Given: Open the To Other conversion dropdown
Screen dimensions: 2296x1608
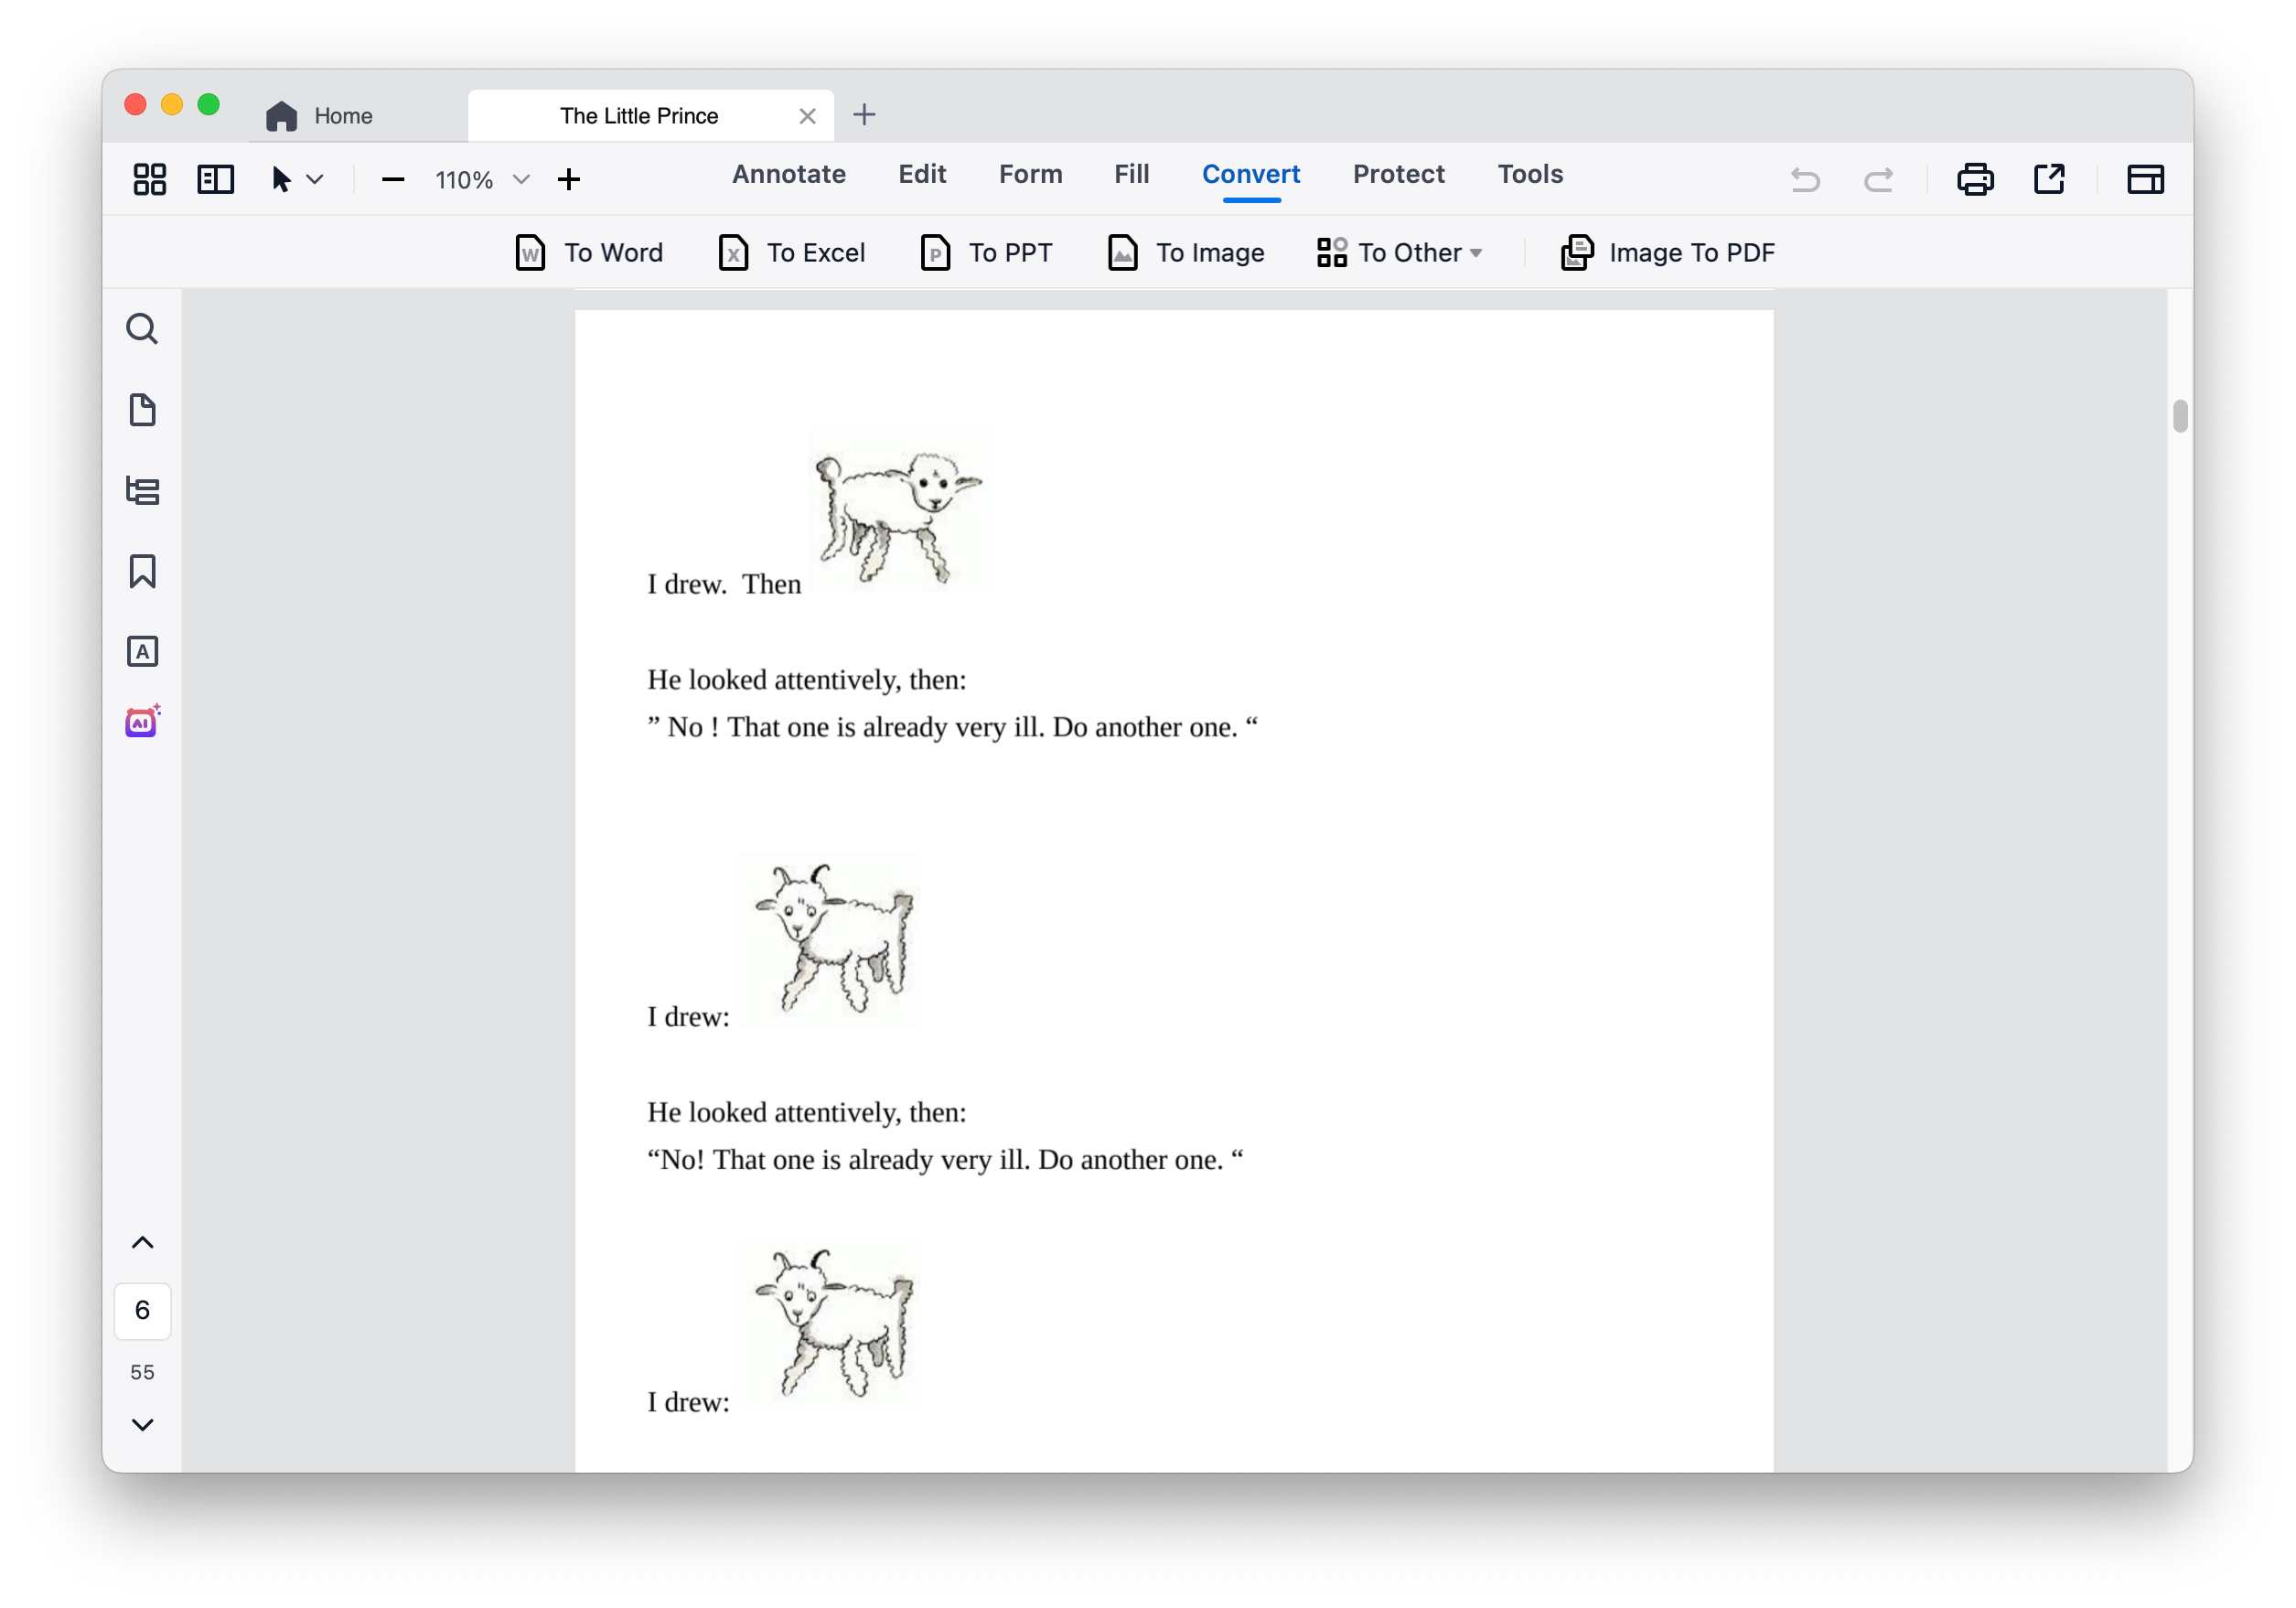Looking at the screenshot, I should click(x=1400, y=253).
